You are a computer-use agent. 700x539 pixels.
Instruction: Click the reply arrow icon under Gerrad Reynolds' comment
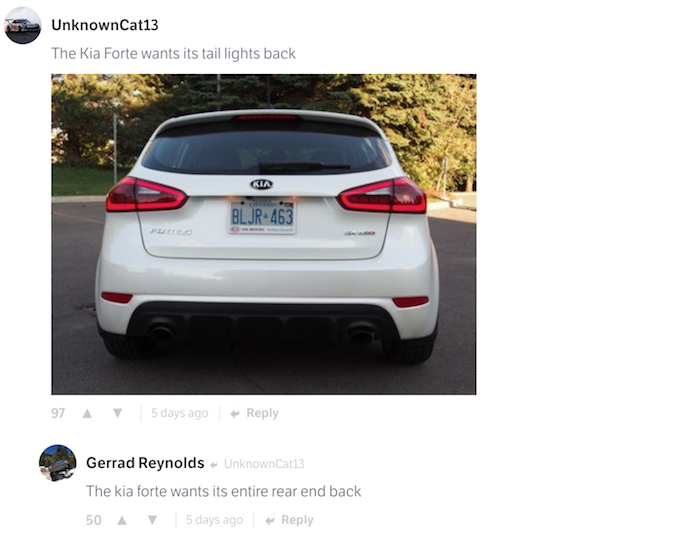pos(270,521)
